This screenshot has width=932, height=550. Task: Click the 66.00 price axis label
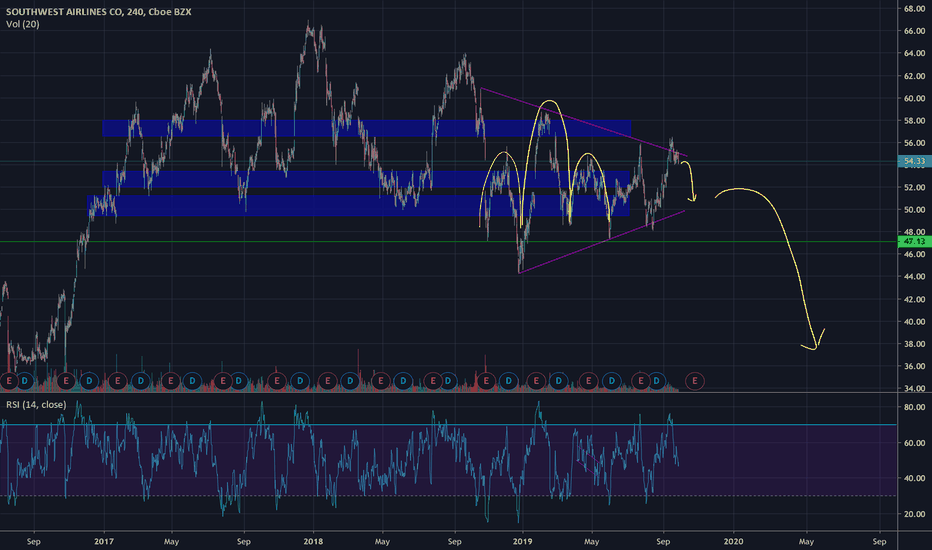914,31
